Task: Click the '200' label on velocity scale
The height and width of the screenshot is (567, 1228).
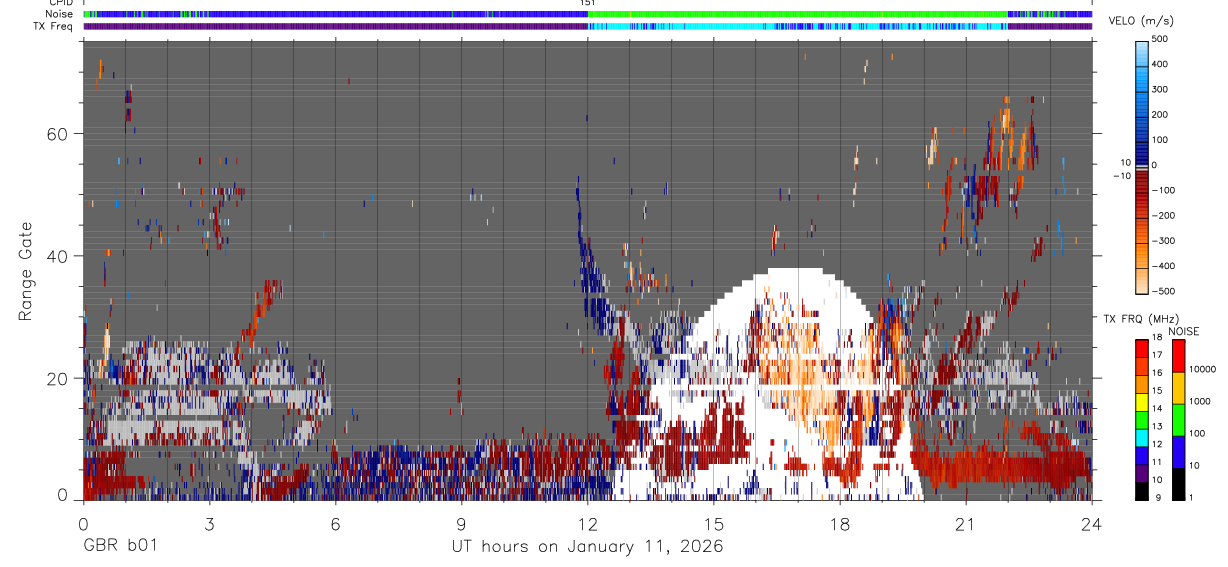Action: pyautogui.click(x=1160, y=114)
